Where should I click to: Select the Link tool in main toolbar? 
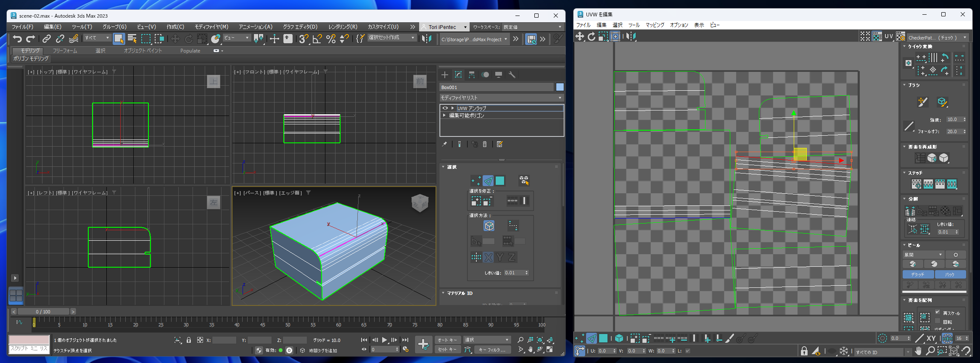pos(47,39)
